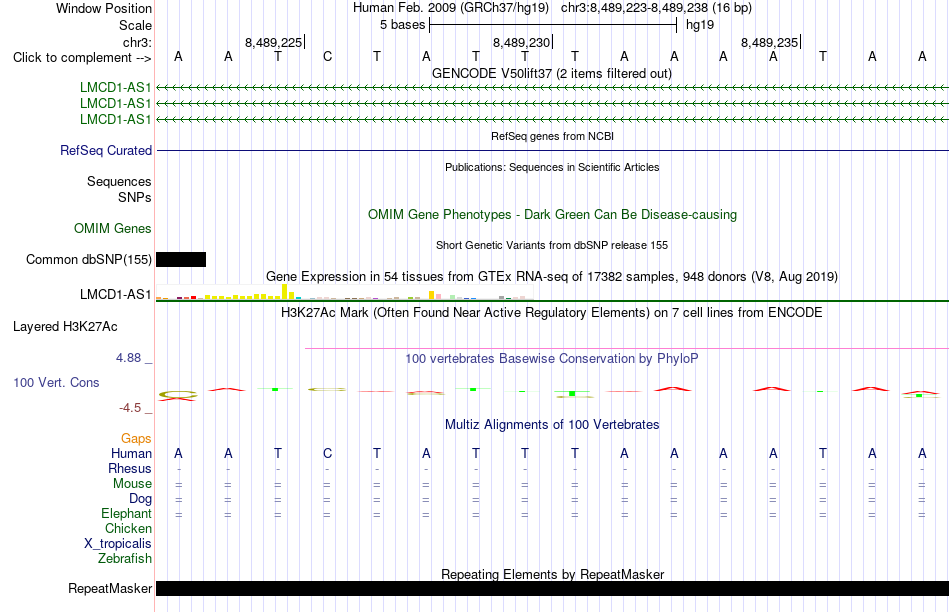Image resolution: width=950 pixels, height=612 pixels.
Task: Click the 4.88 conservation scale value
Action: pyautogui.click(x=128, y=358)
